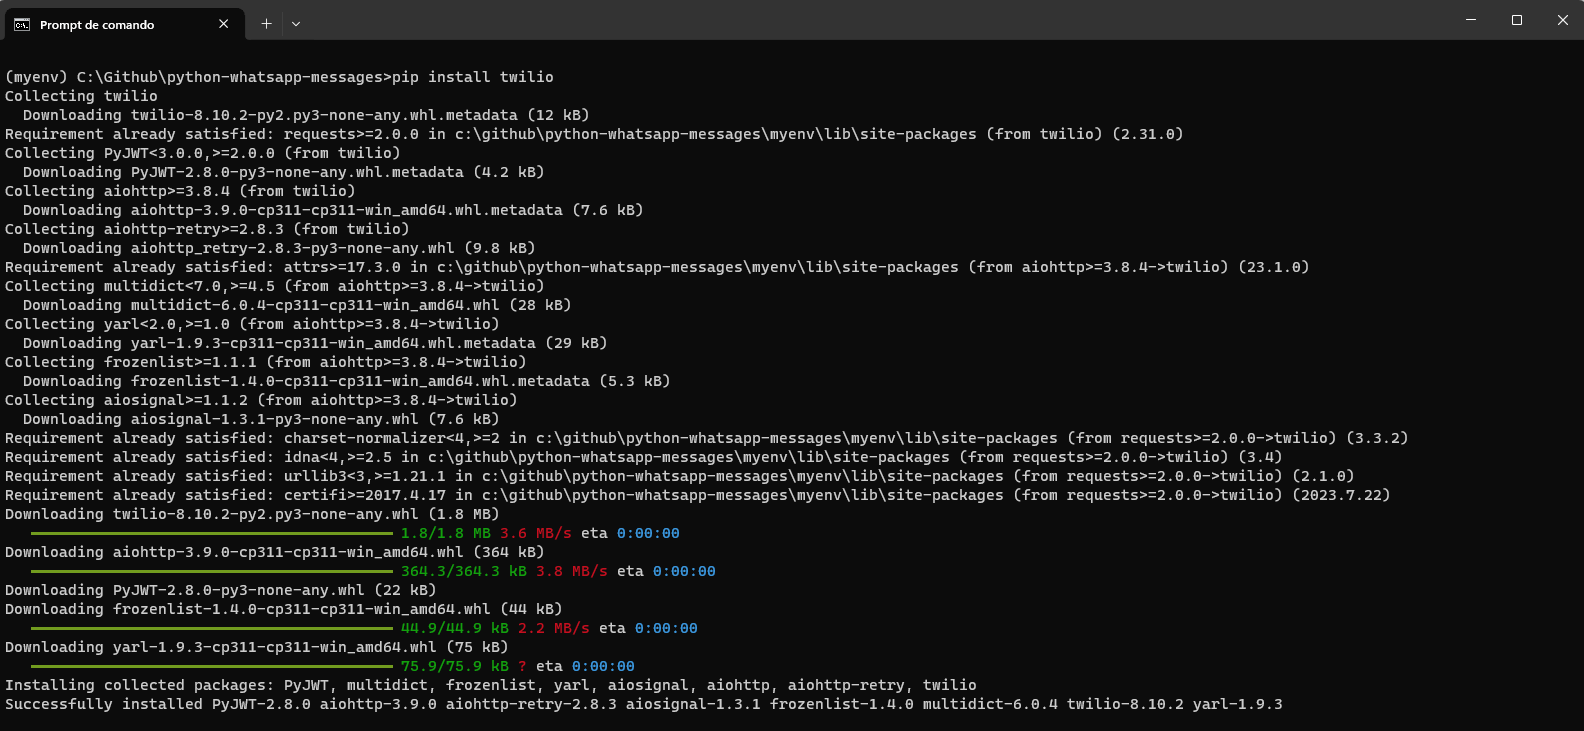
Task: Click the frozenlist download progress bar
Action: tap(210, 628)
